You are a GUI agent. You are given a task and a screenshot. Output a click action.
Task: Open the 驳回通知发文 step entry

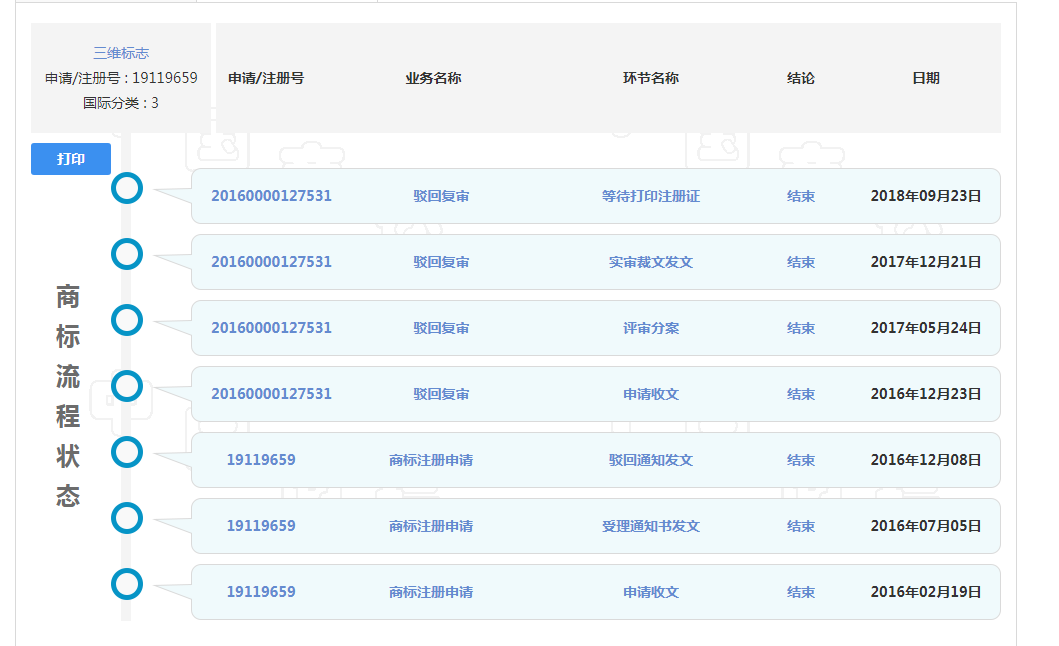tap(649, 460)
